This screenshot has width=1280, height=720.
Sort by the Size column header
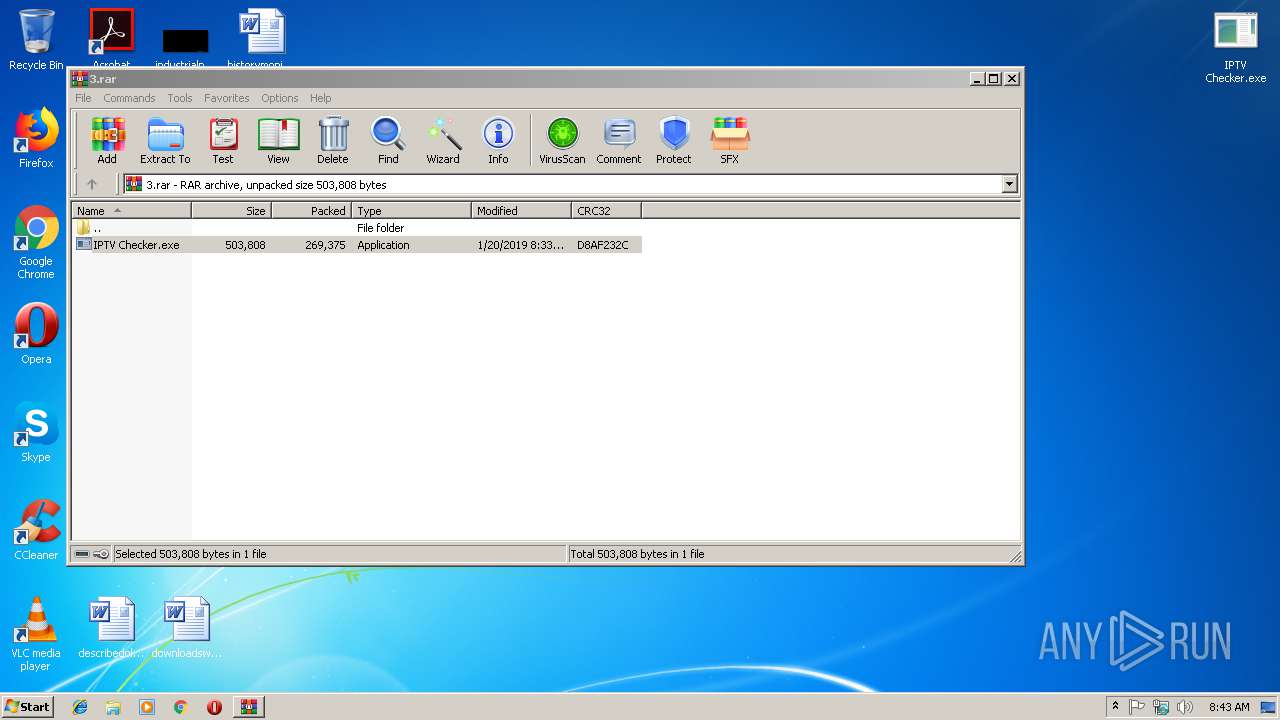[x=231, y=211]
